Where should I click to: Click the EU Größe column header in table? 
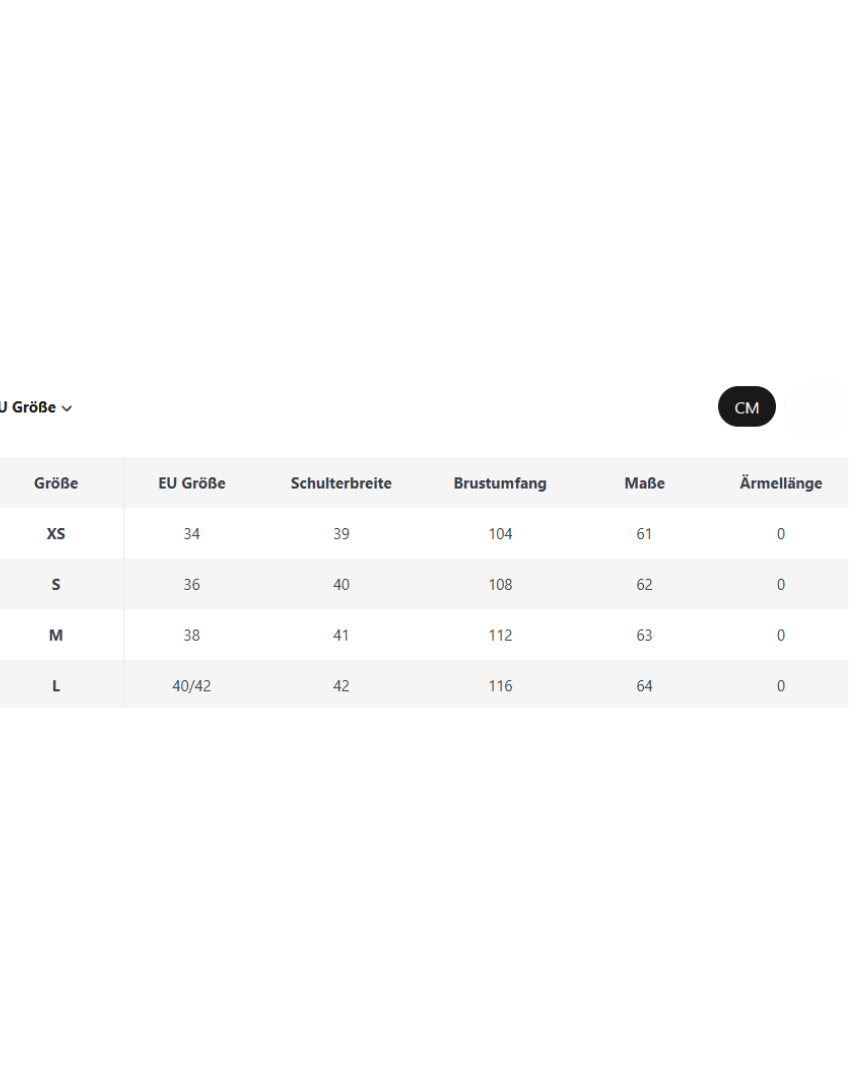pyautogui.click(x=192, y=483)
